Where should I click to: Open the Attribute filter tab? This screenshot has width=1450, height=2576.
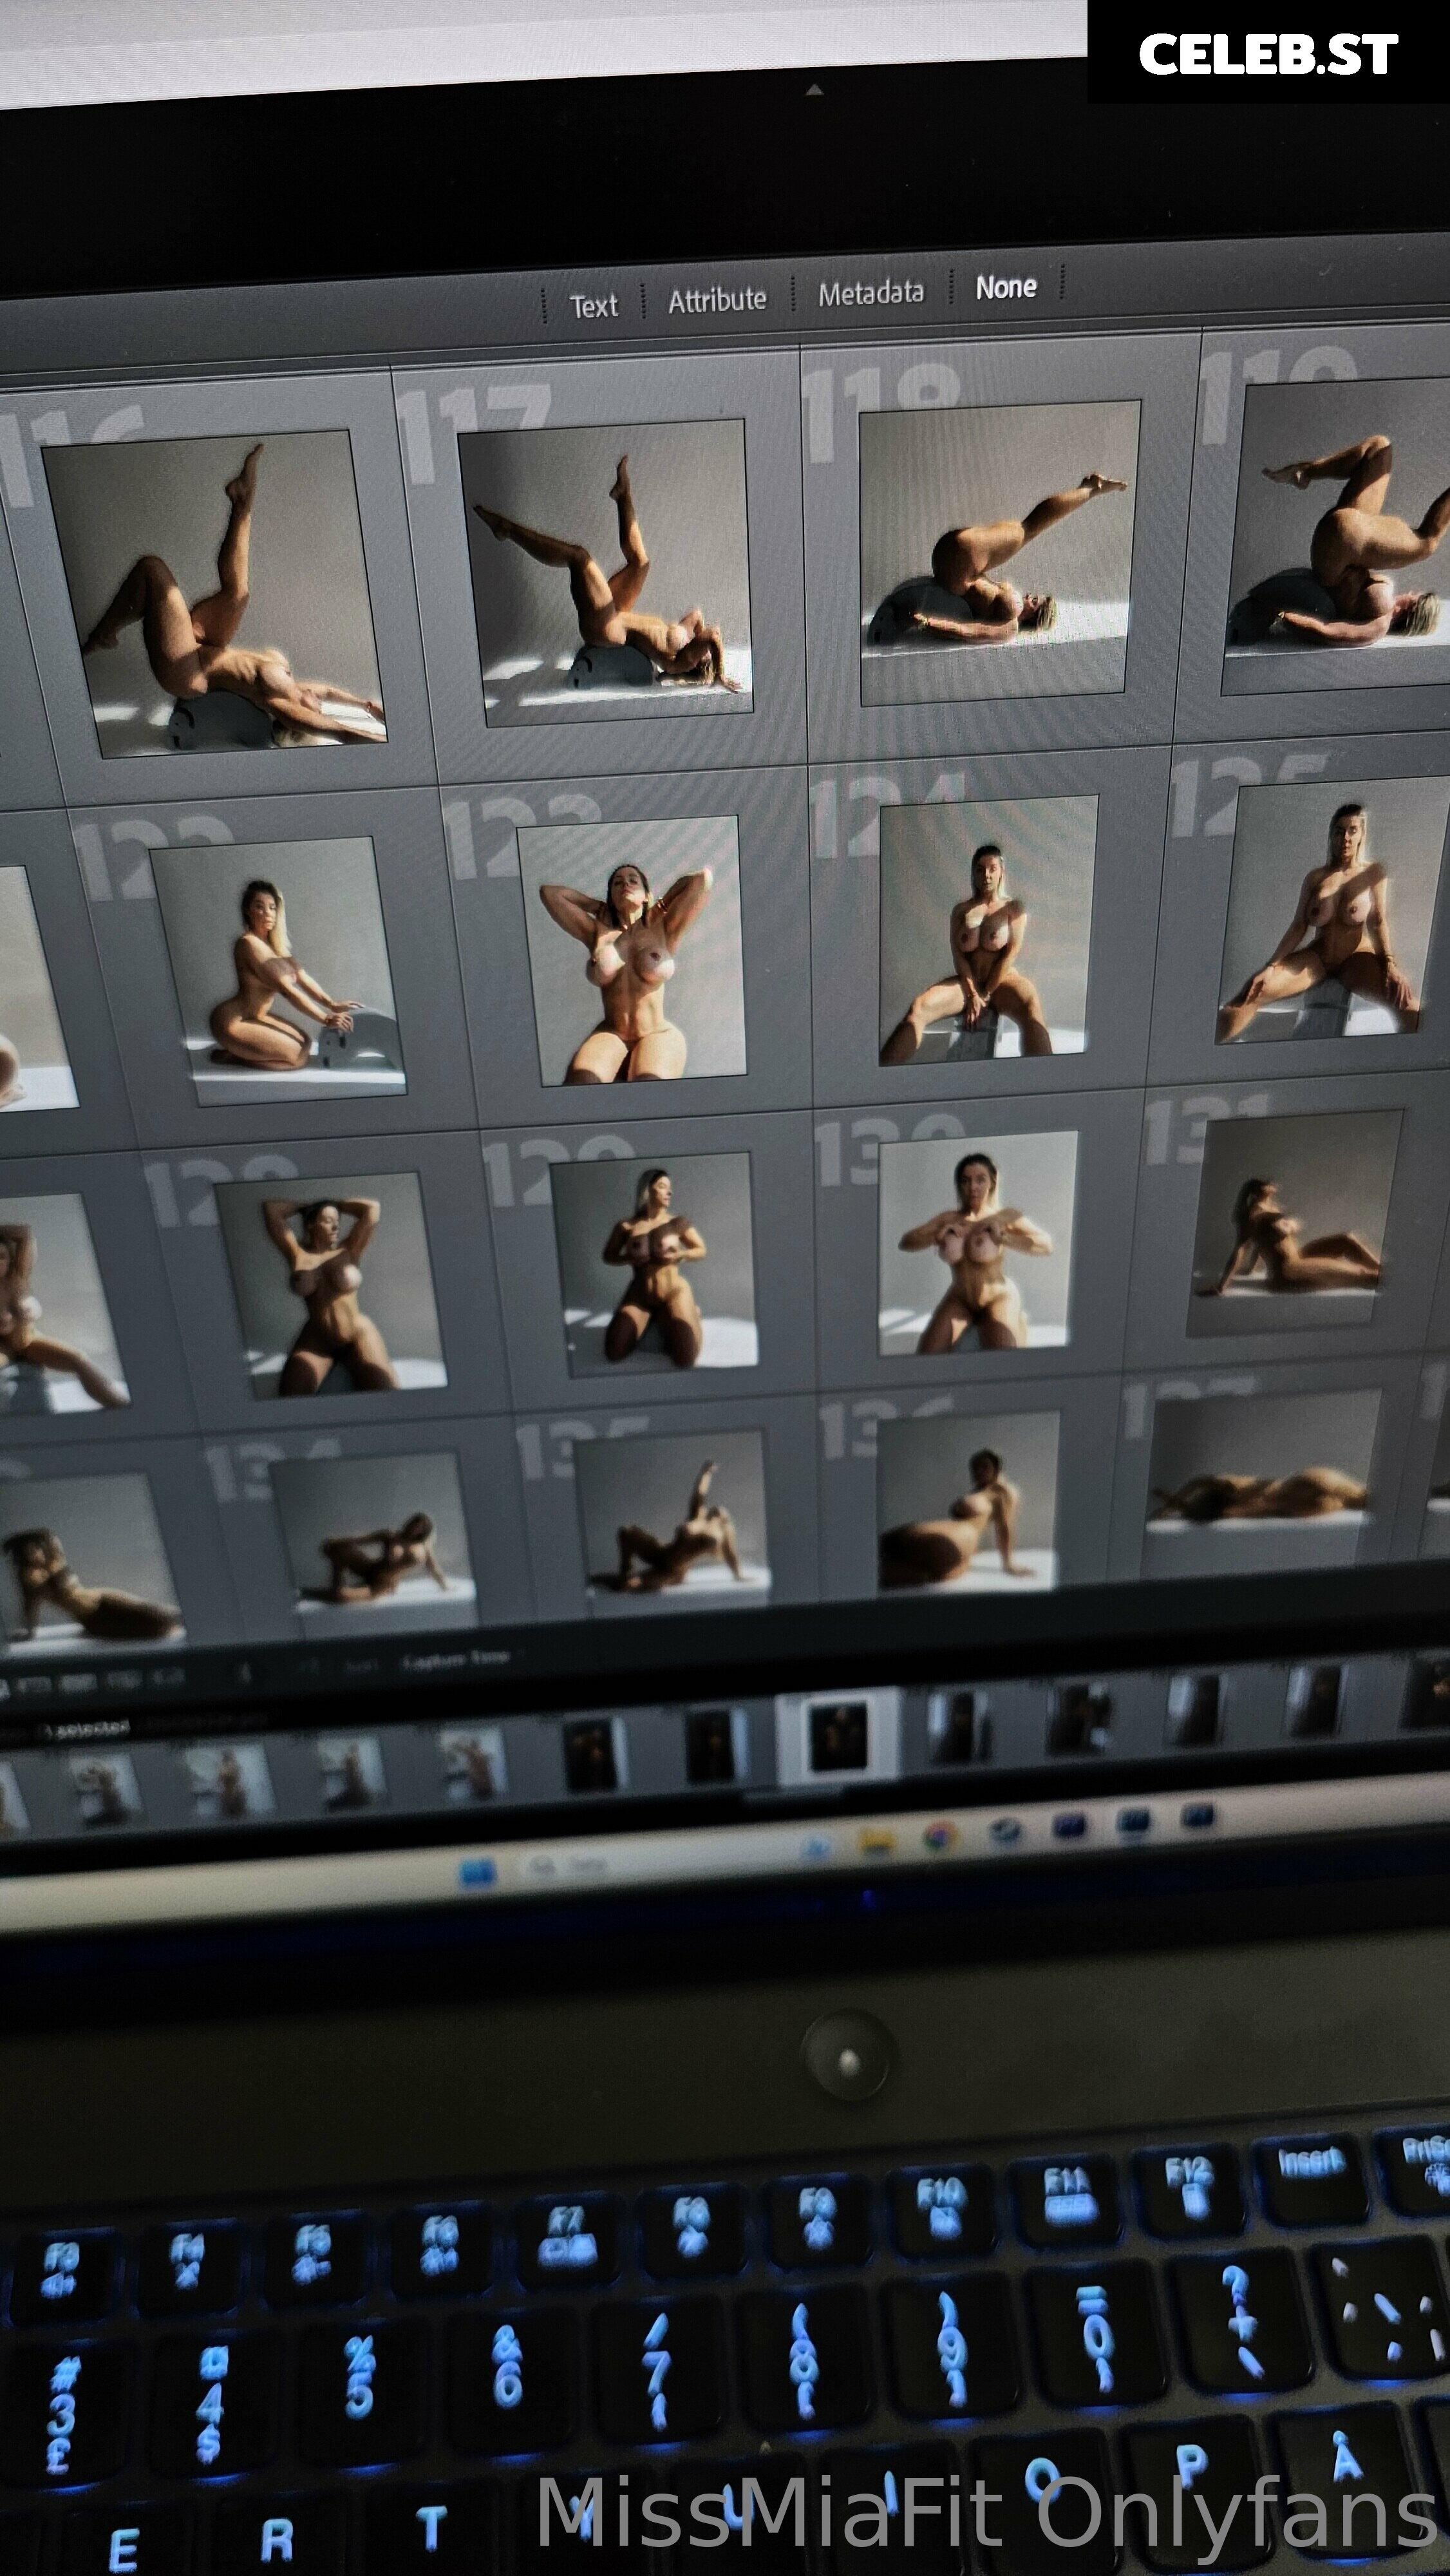tap(717, 299)
